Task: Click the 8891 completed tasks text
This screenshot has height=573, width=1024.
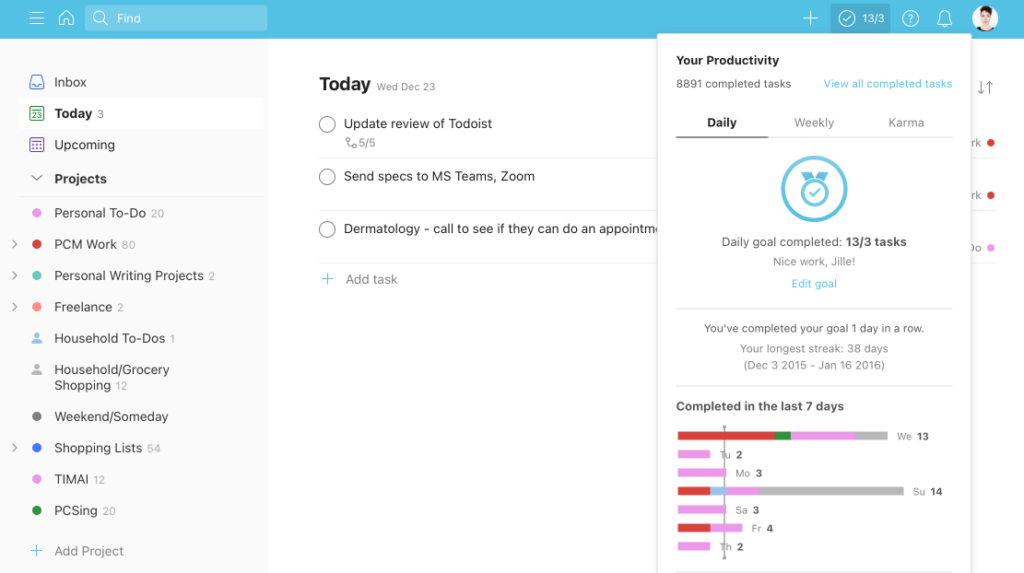Action: tap(733, 84)
